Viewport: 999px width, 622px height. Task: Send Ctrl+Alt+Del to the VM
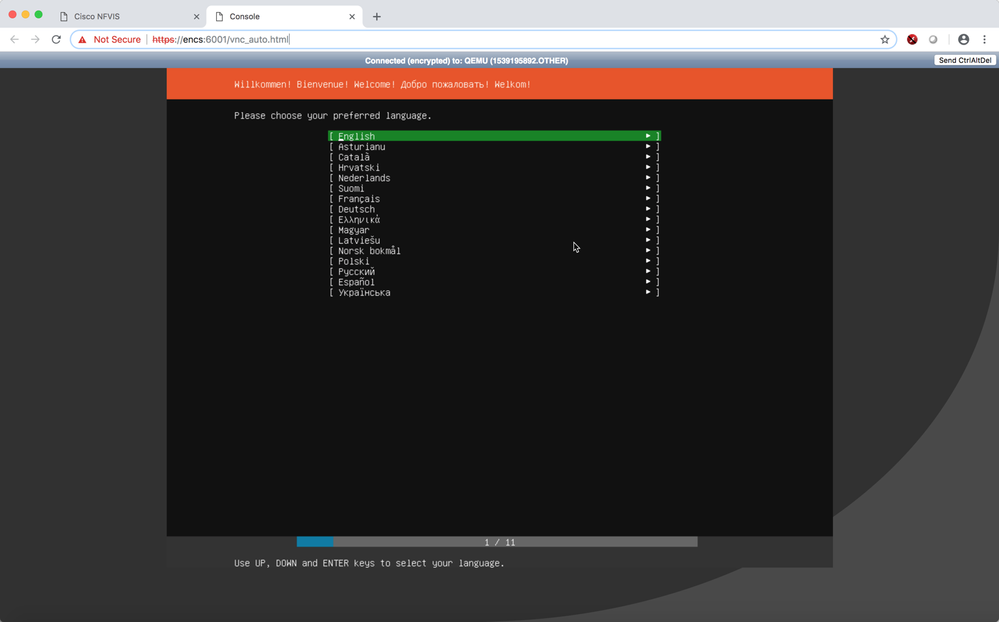(x=965, y=61)
